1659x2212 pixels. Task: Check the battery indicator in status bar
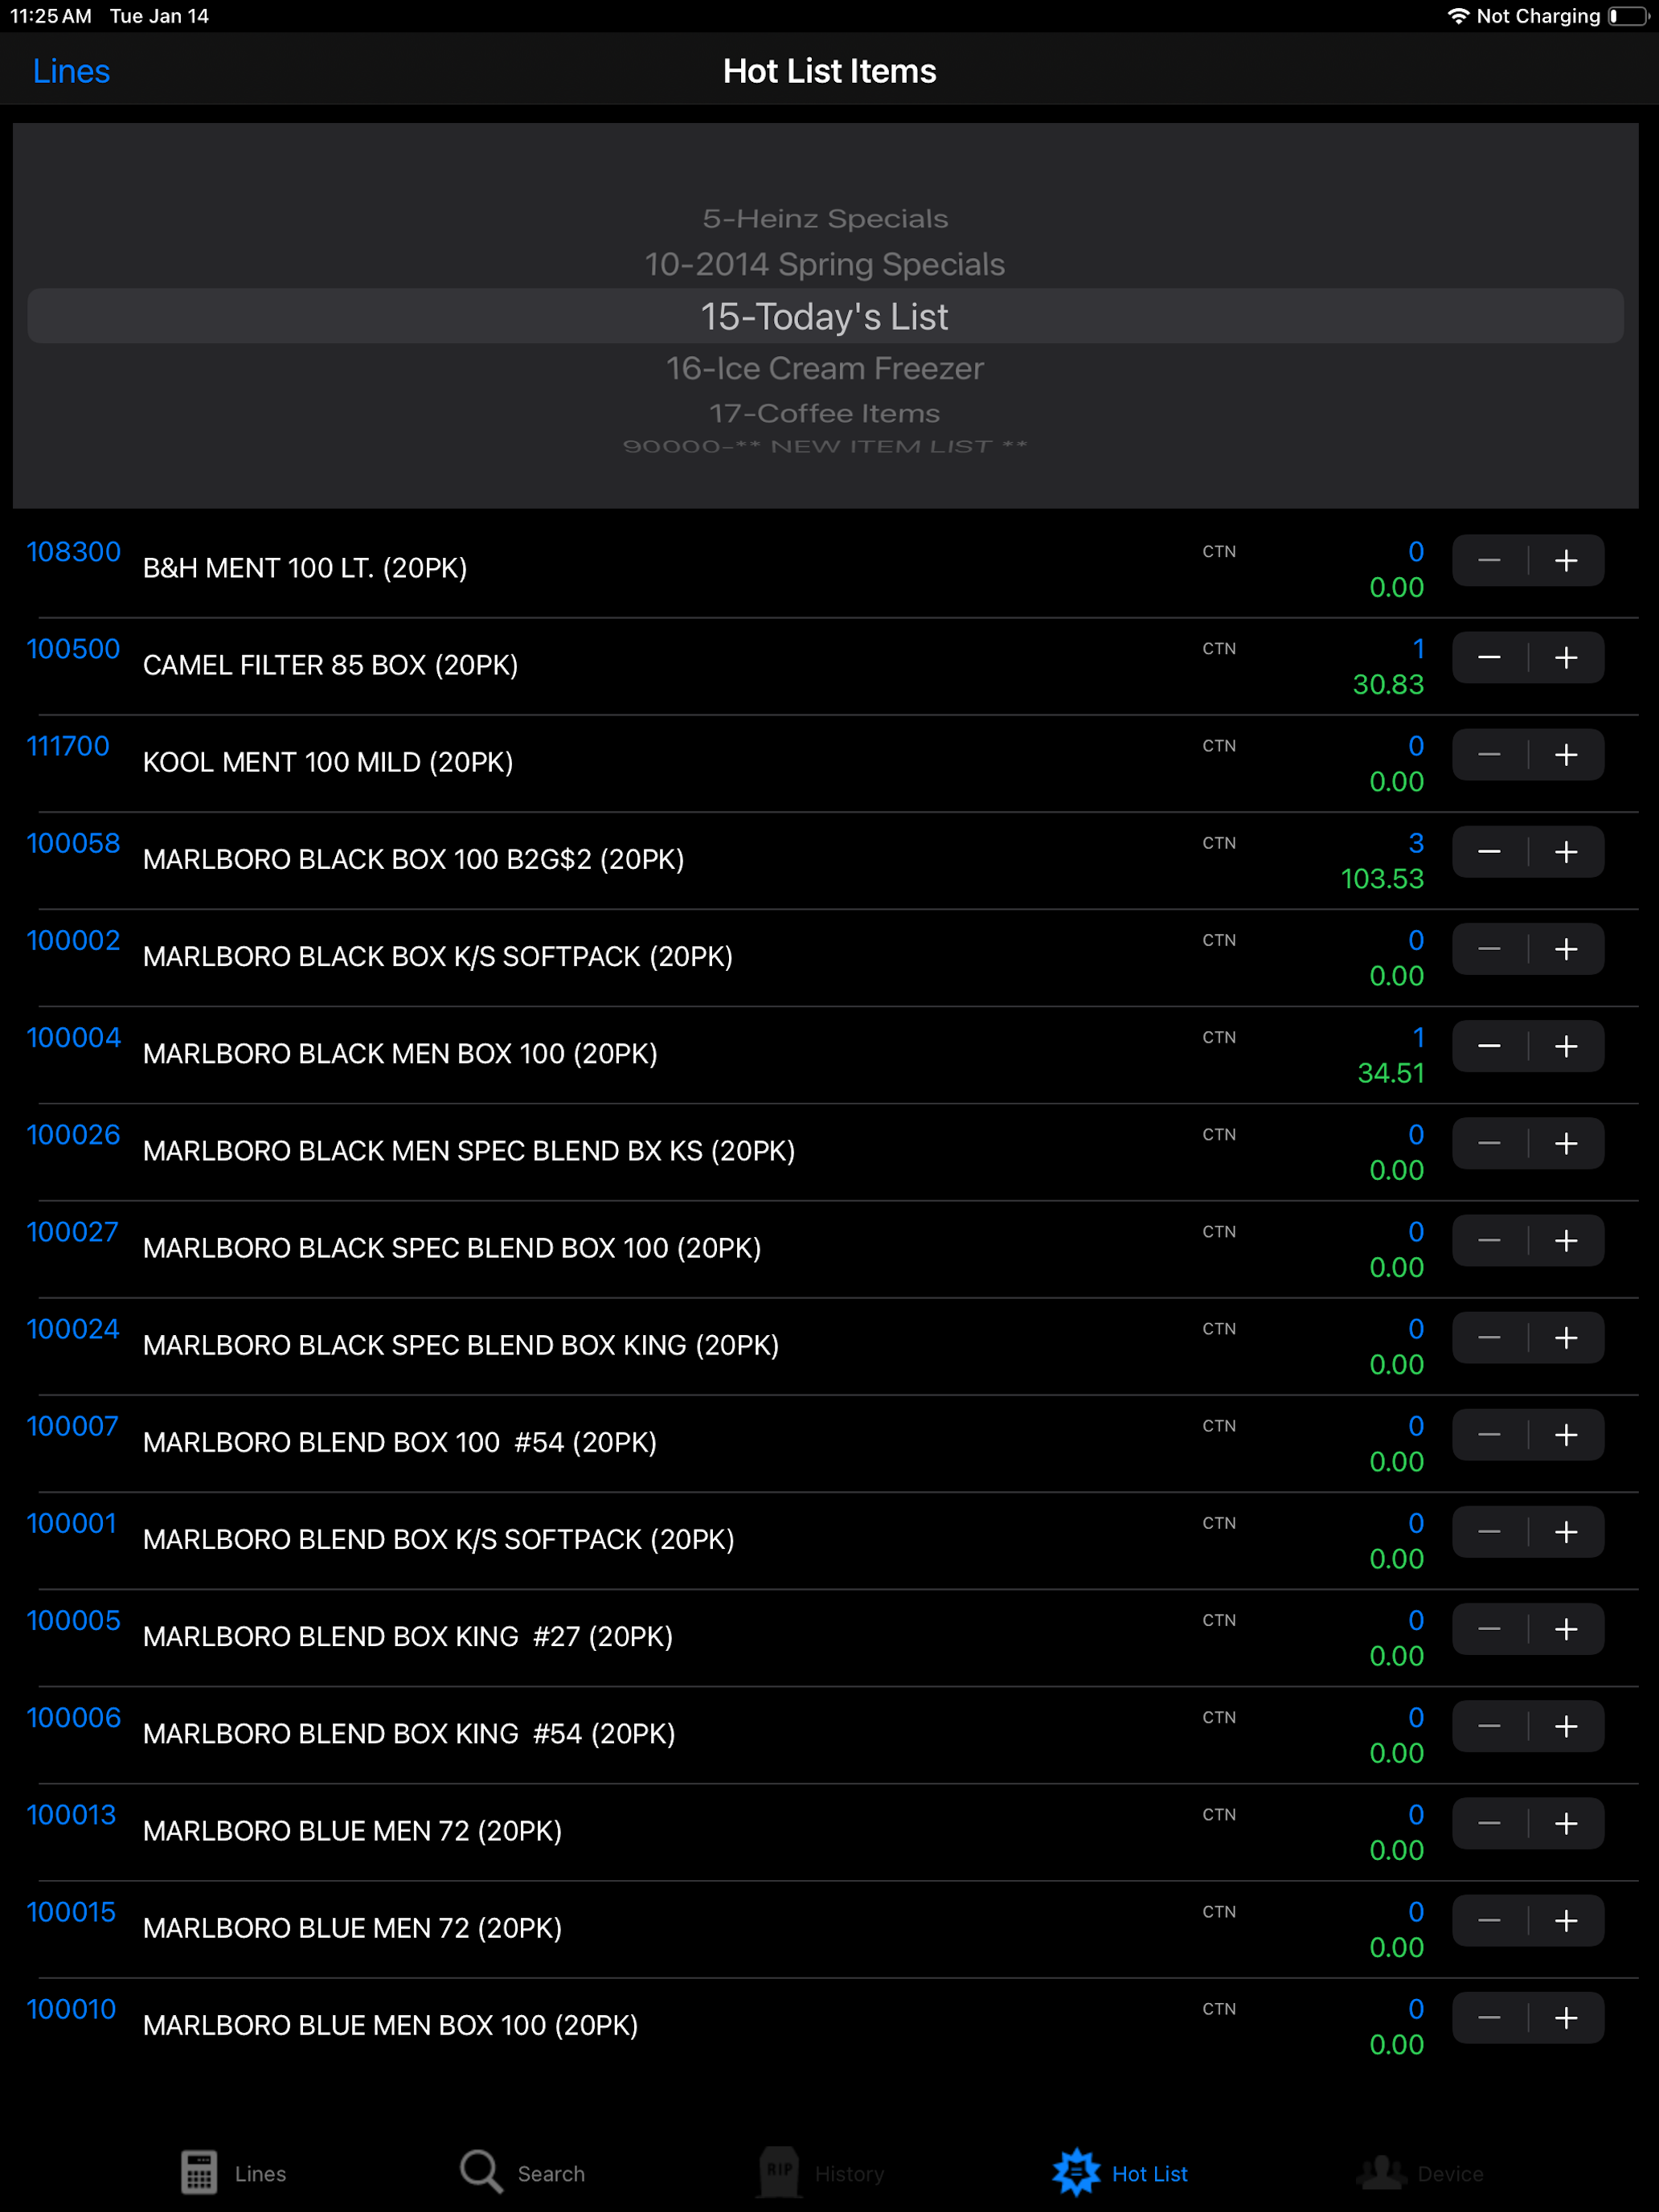(x=1628, y=16)
